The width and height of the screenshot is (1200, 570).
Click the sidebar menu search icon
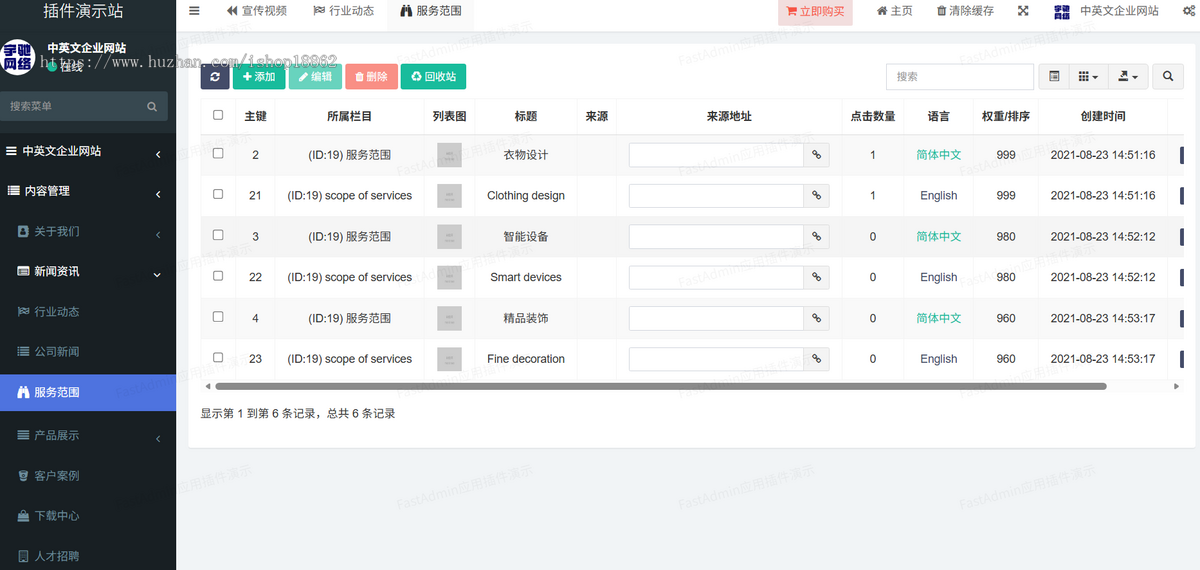152,106
